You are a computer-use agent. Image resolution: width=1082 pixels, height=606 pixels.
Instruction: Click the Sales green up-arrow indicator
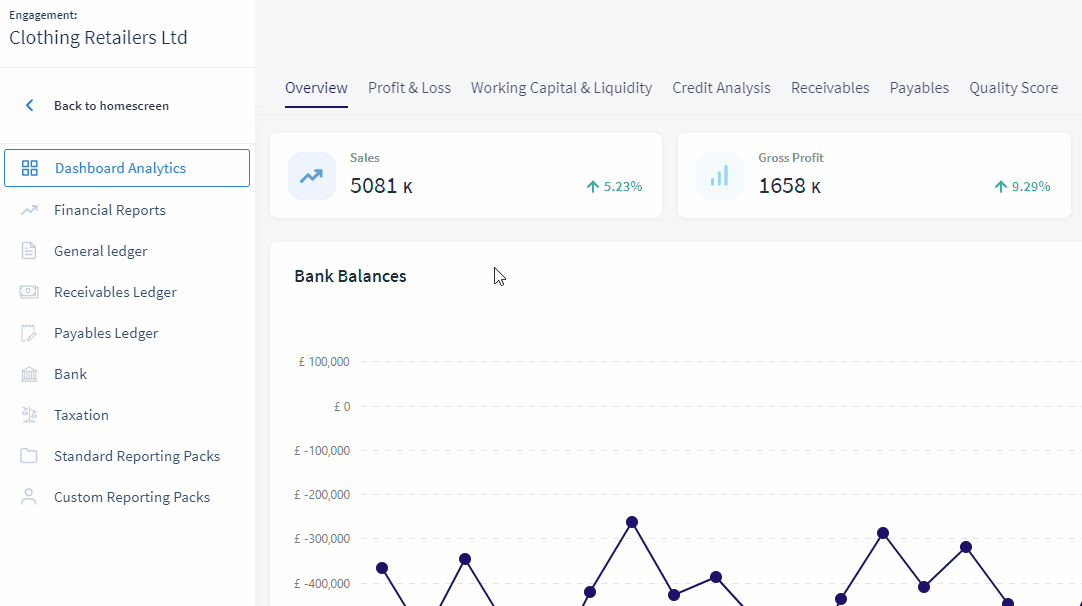592,186
